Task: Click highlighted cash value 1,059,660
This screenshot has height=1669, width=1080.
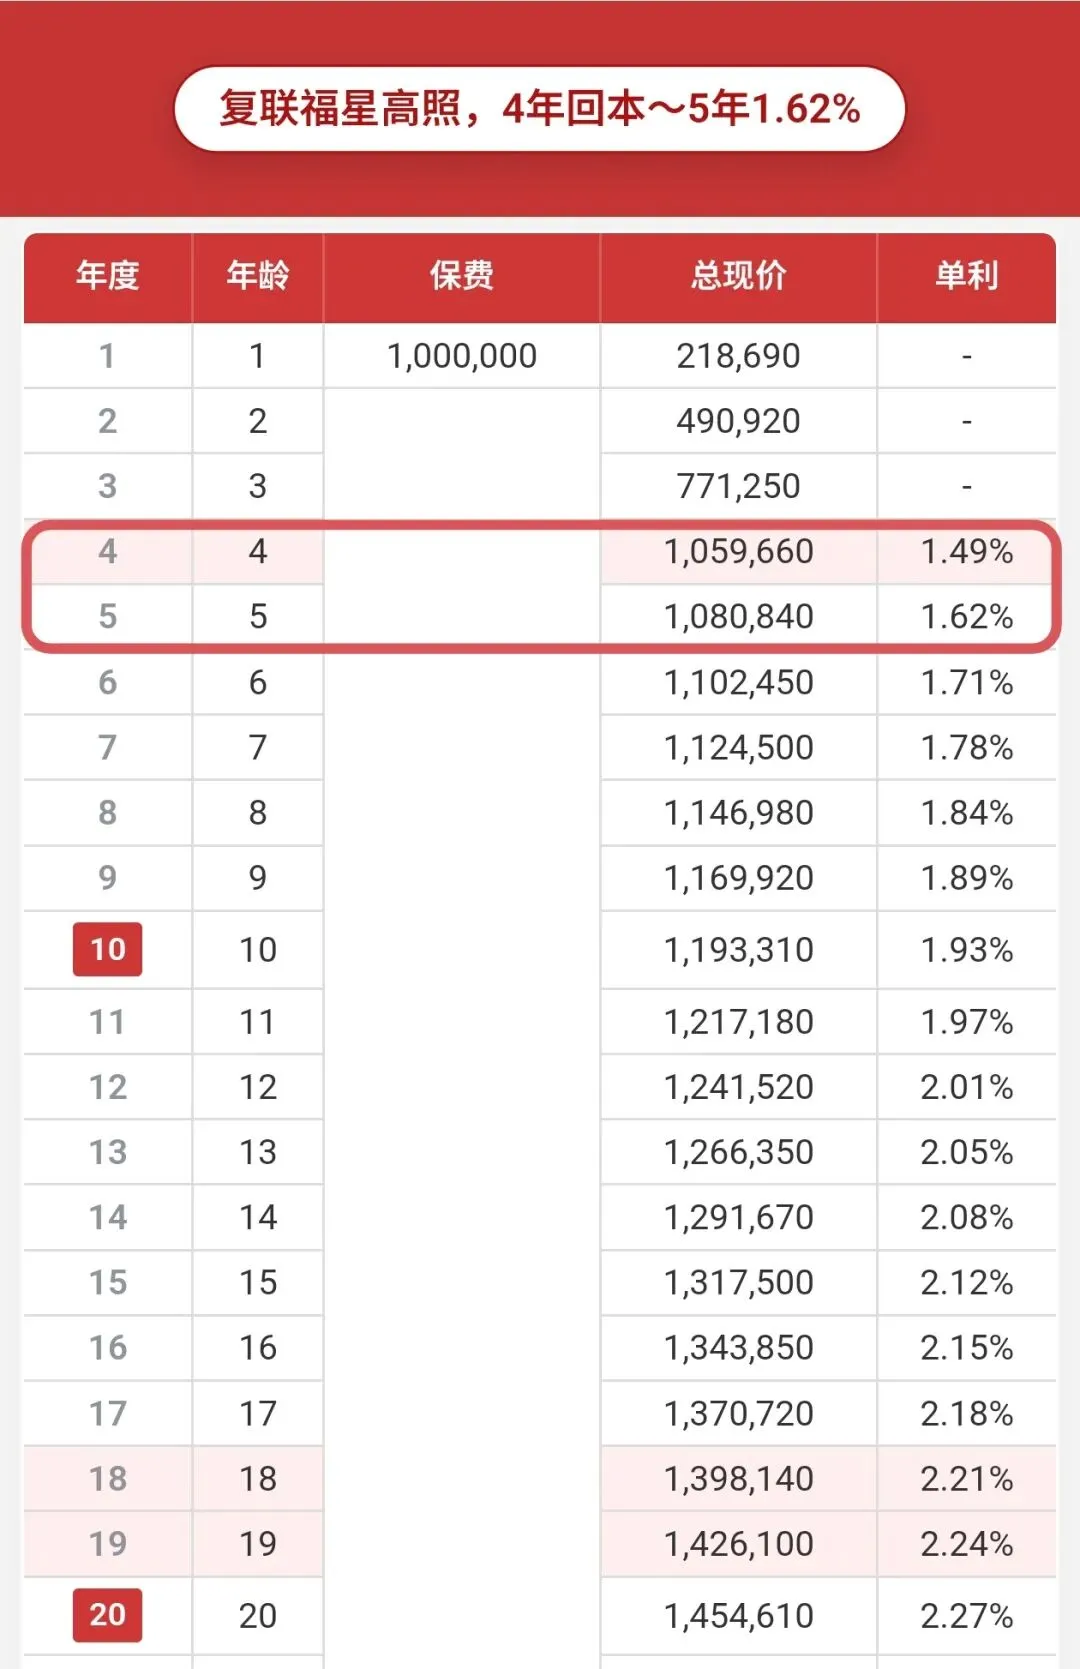Action: coord(739,551)
